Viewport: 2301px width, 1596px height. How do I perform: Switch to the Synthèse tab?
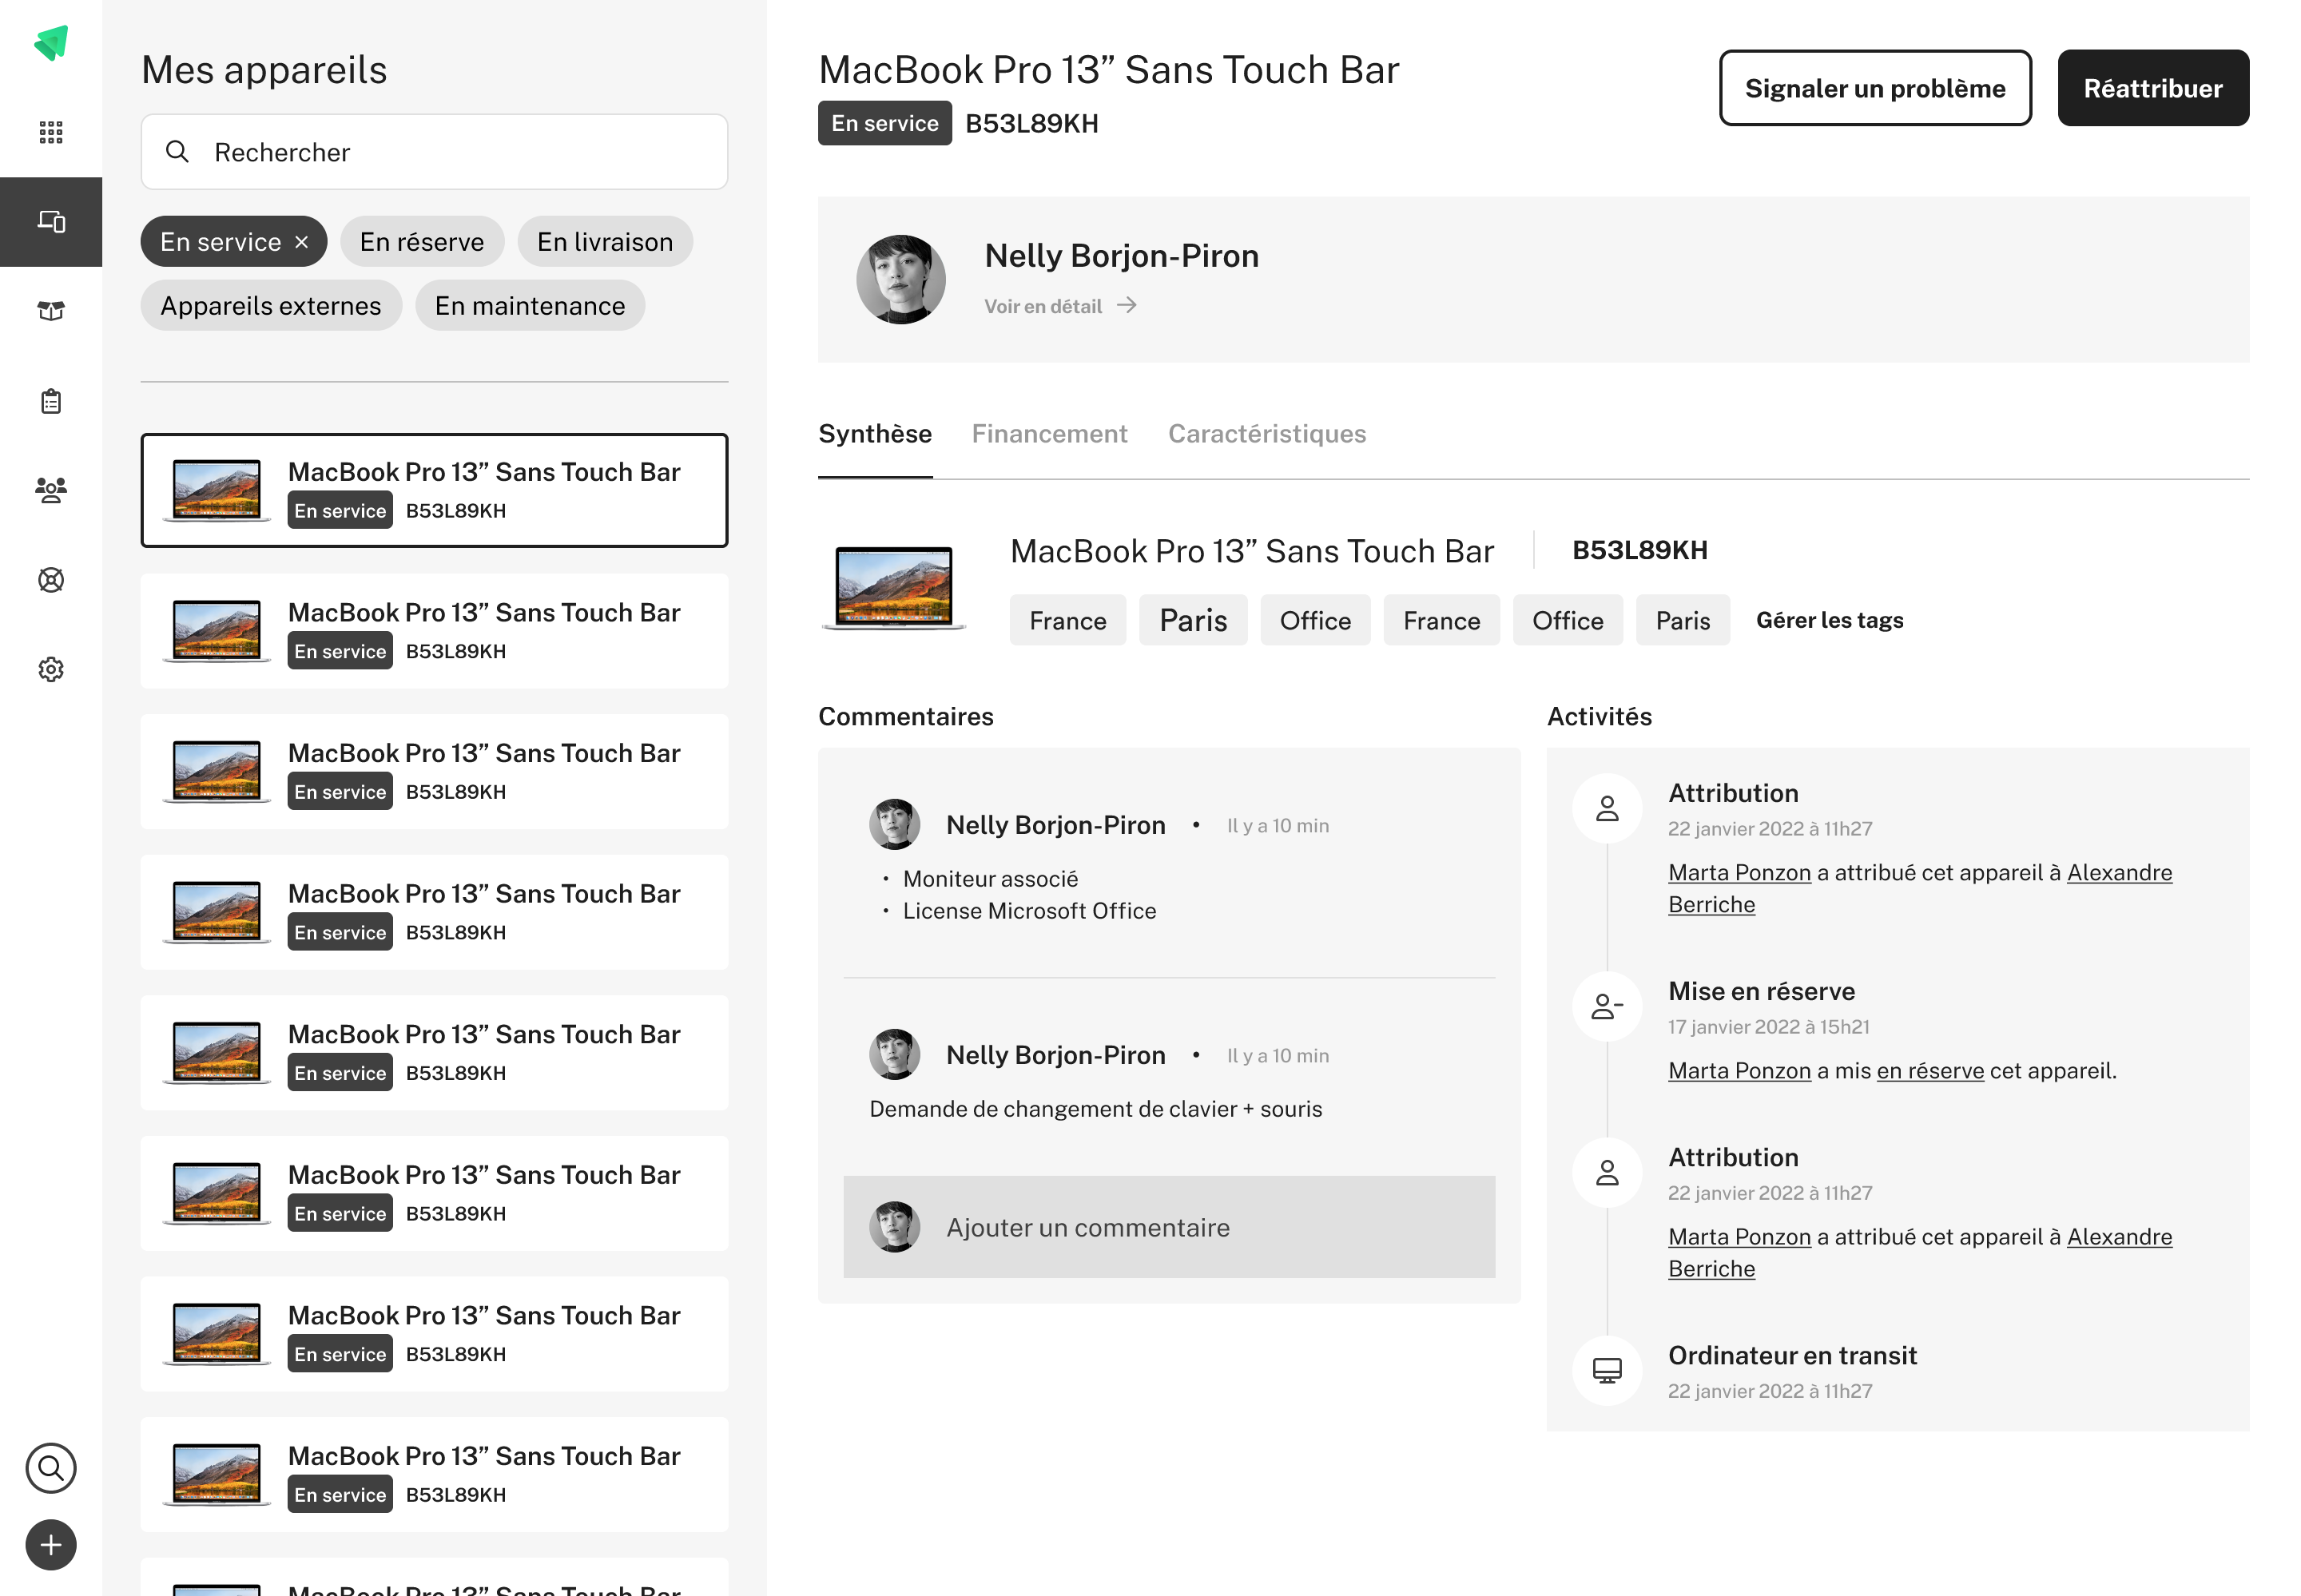[875, 434]
